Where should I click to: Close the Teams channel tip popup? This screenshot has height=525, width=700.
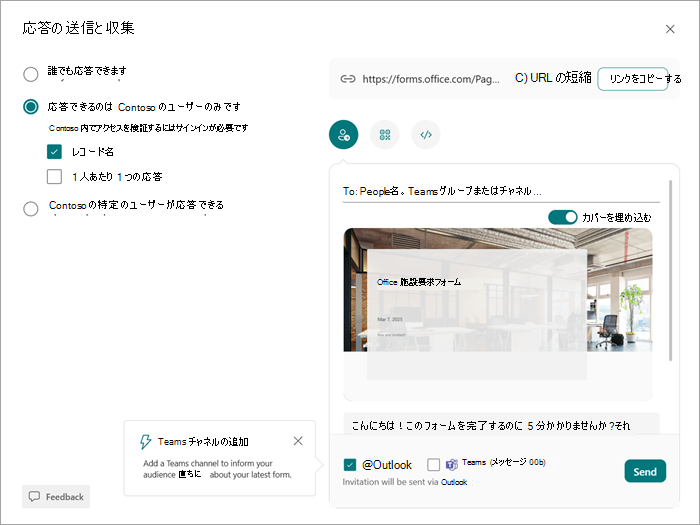(x=298, y=441)
